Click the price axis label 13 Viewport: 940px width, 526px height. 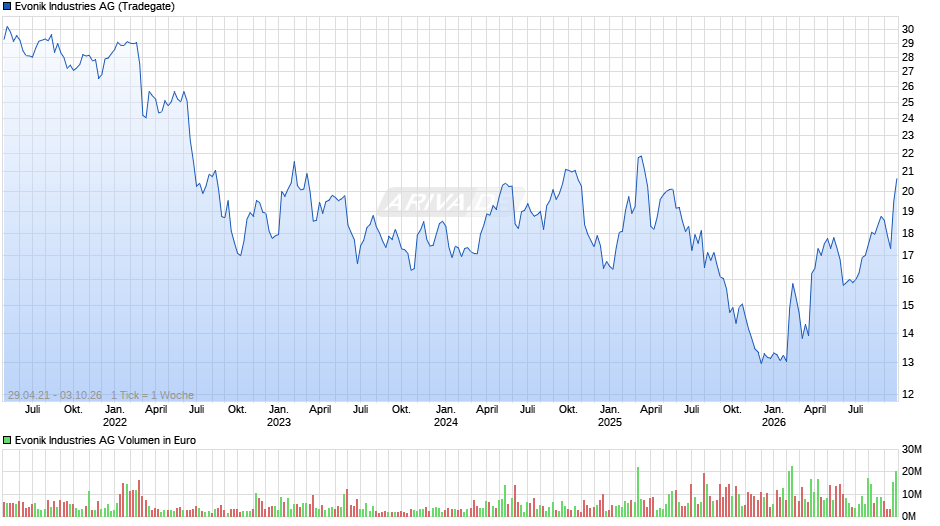tap(908, 362)
